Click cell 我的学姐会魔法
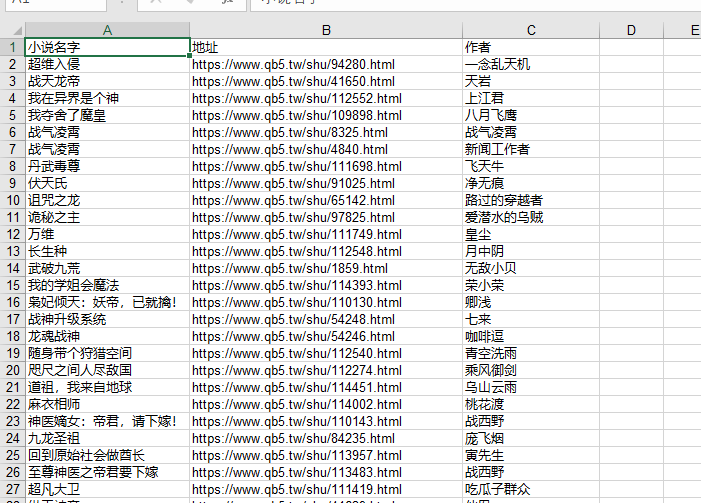The width and height of the screenshot is (701, 503). pyautogui.click(x=108, y=285)
